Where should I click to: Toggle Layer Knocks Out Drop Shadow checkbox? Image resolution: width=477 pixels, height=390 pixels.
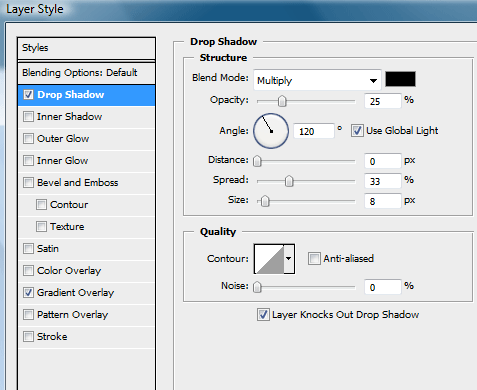tap(263, 315)
